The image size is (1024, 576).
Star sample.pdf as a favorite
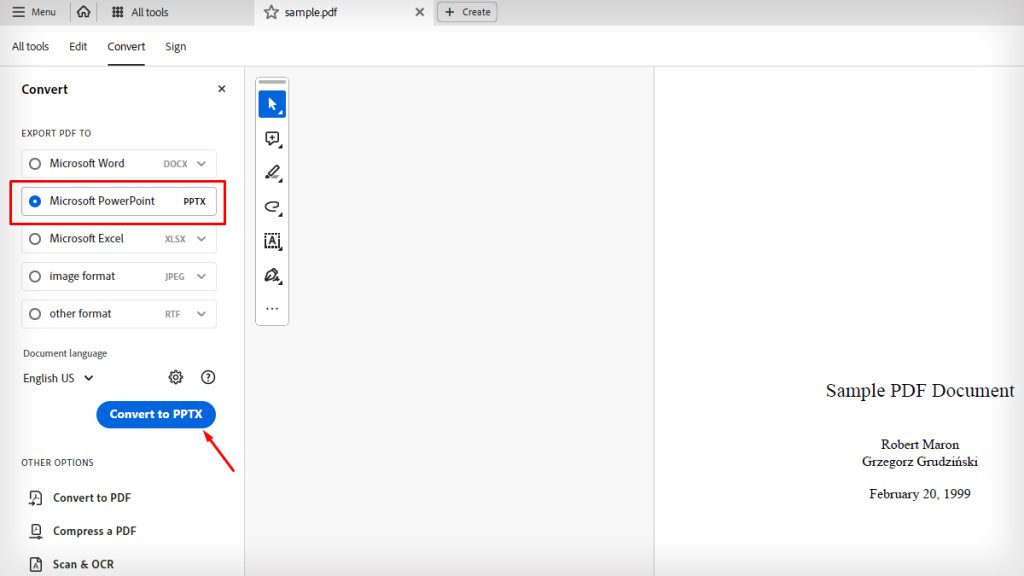(270, 12)
